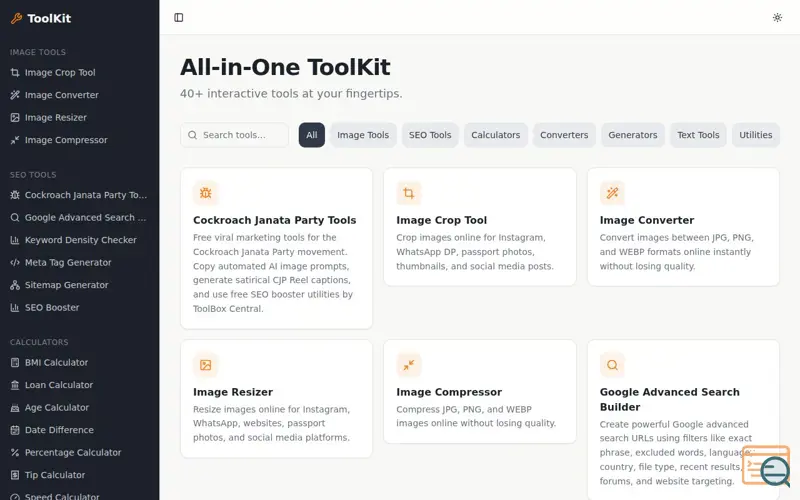Click the orange bug icon on Cockroach card
The width and height of the screenshot is (800, 500).
coord(206,193)
